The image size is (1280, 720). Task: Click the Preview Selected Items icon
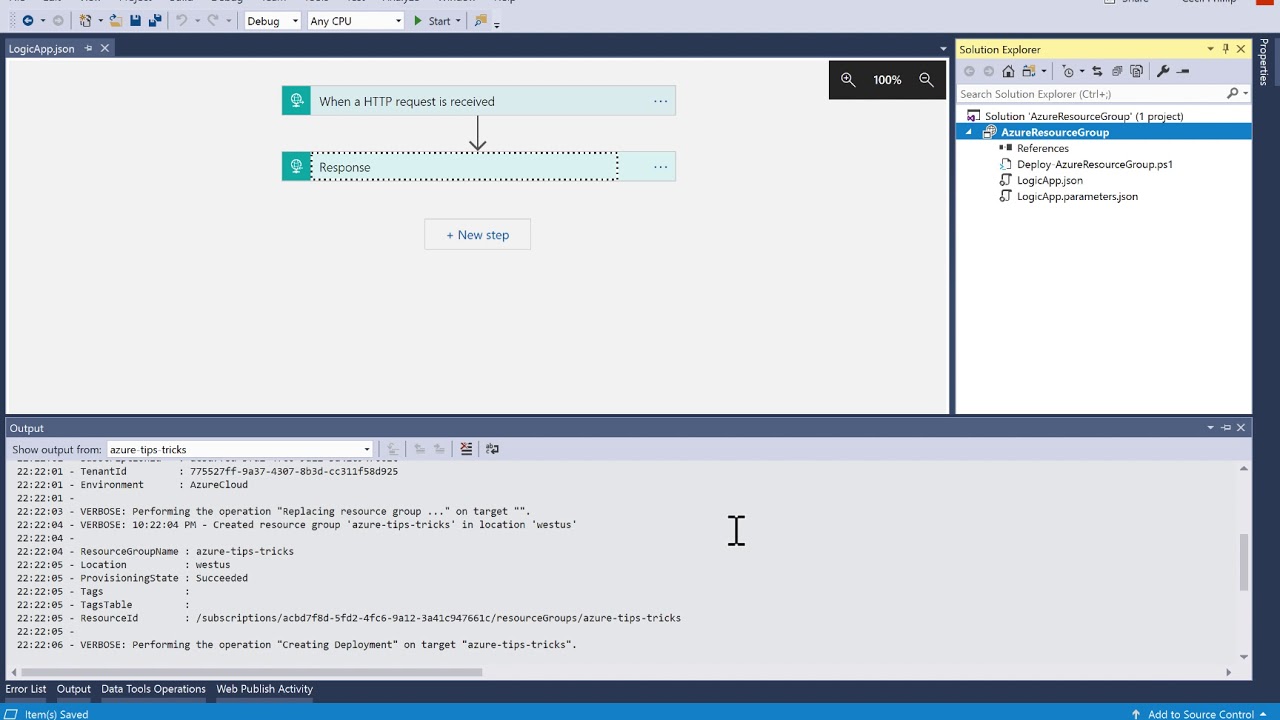[1183, 71]
